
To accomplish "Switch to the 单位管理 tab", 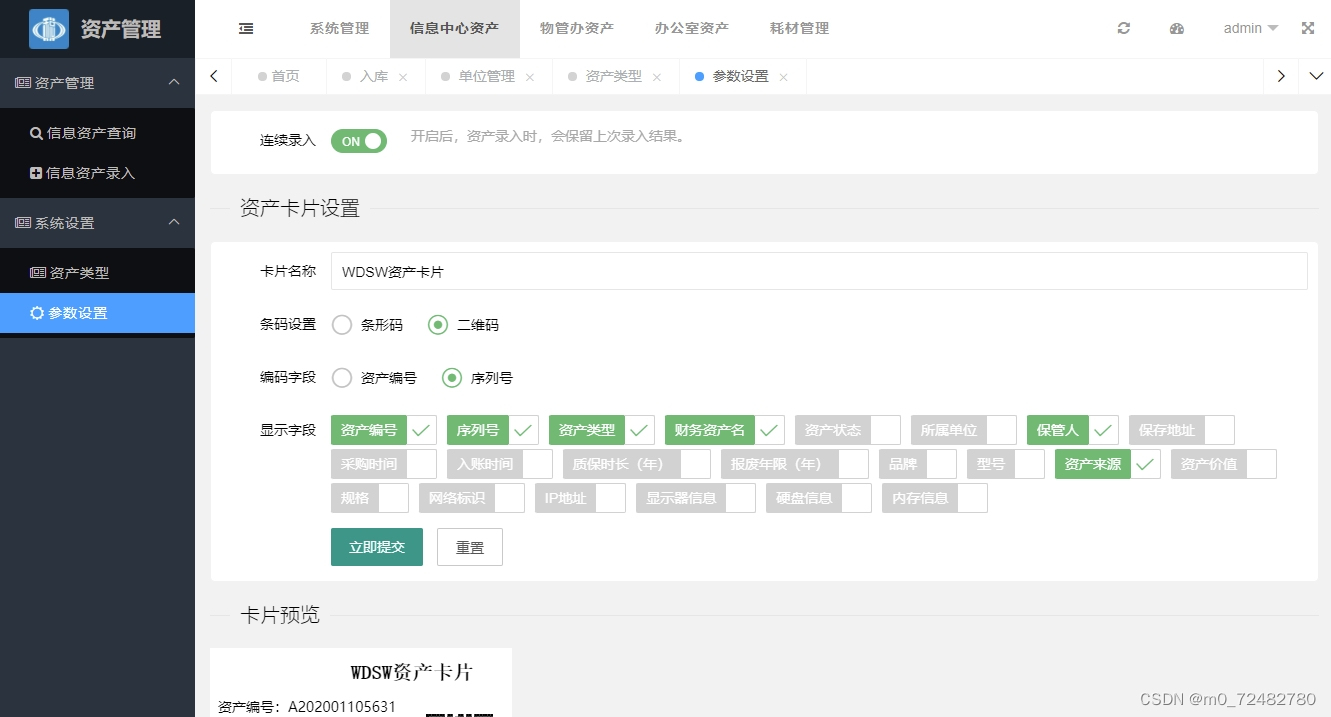I will point(486,76).
